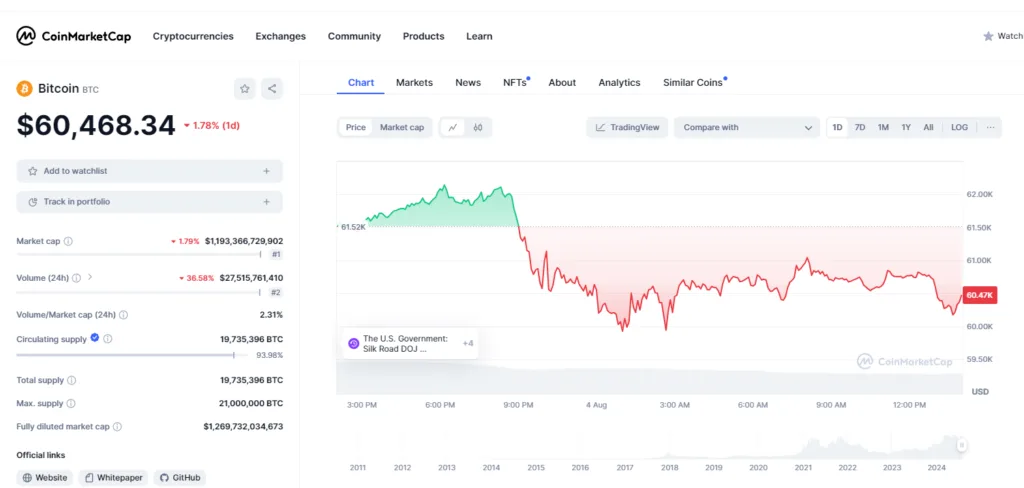Add Bitcoin to favorites via star icon
1024x488 pixels.
(245, 88)
